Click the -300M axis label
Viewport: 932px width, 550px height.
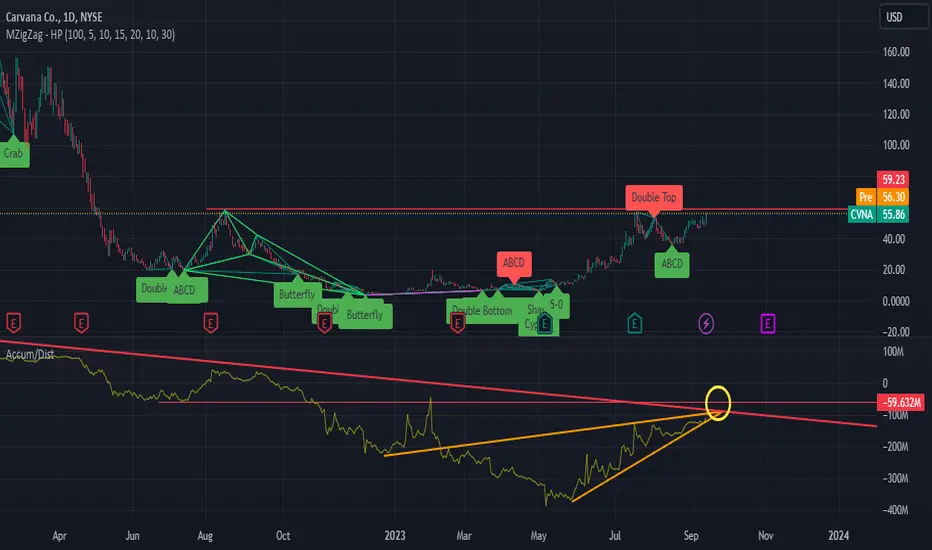(895, 479)
